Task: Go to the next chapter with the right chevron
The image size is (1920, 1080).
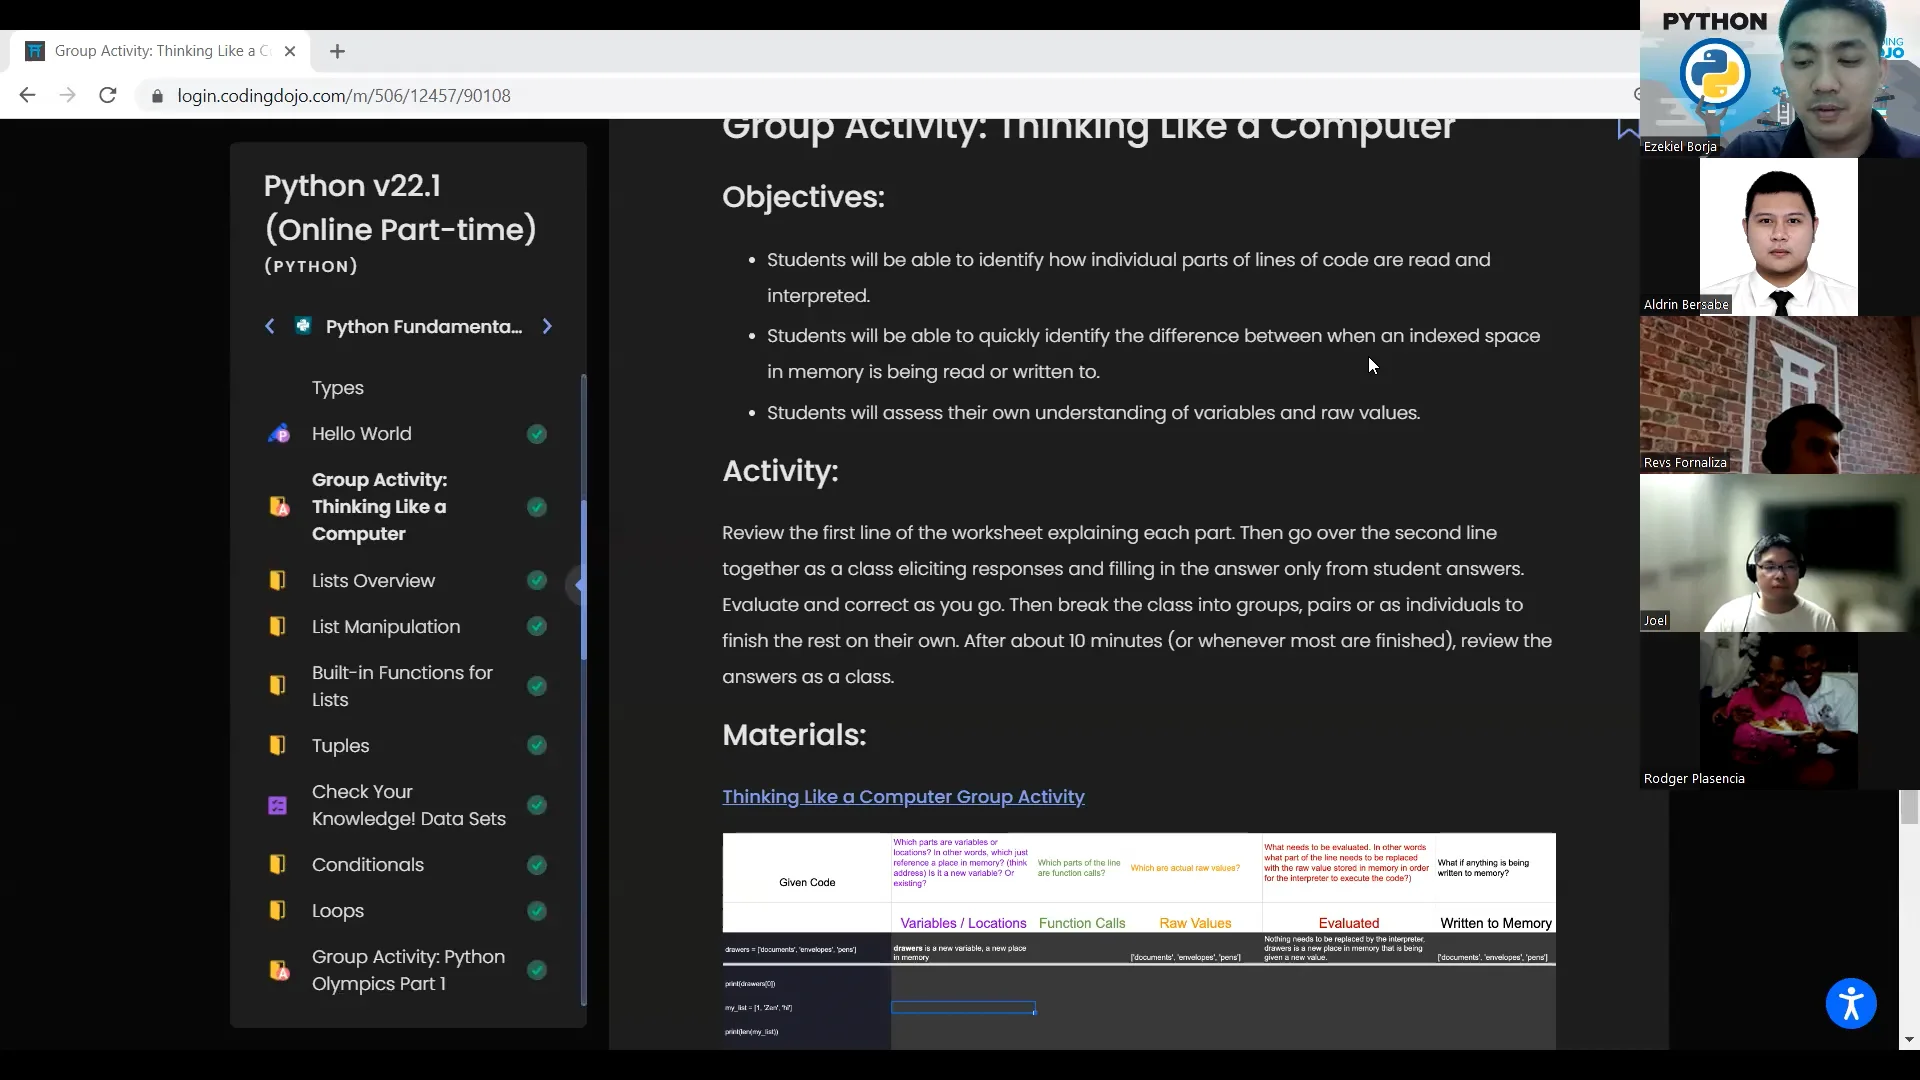Action: 547,326
